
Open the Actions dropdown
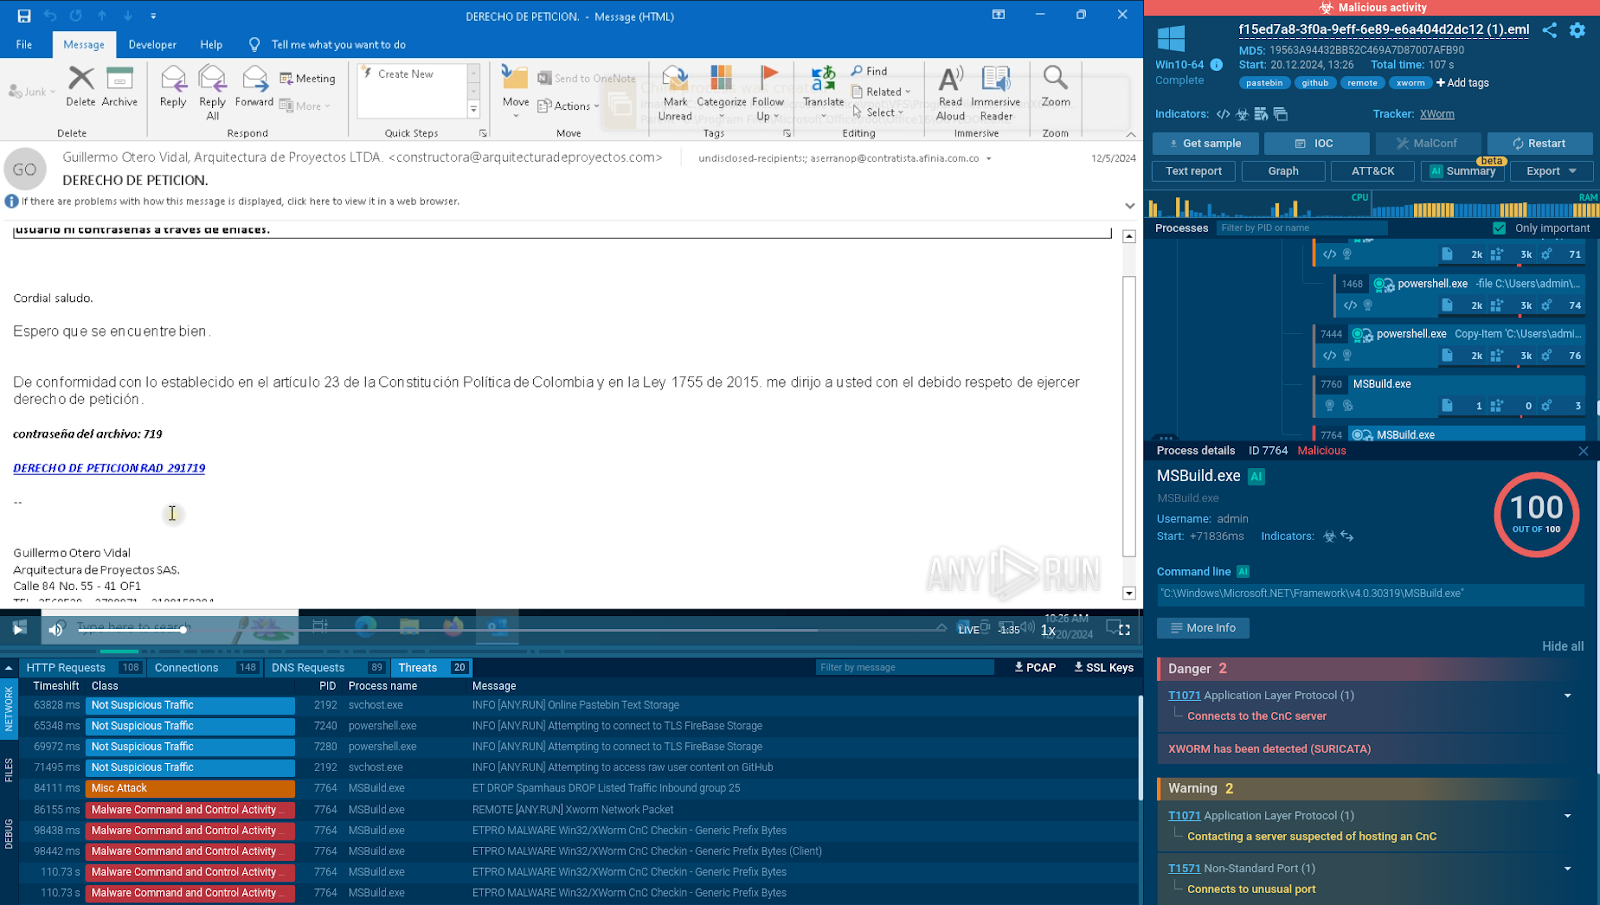click(x=568, y=106)
